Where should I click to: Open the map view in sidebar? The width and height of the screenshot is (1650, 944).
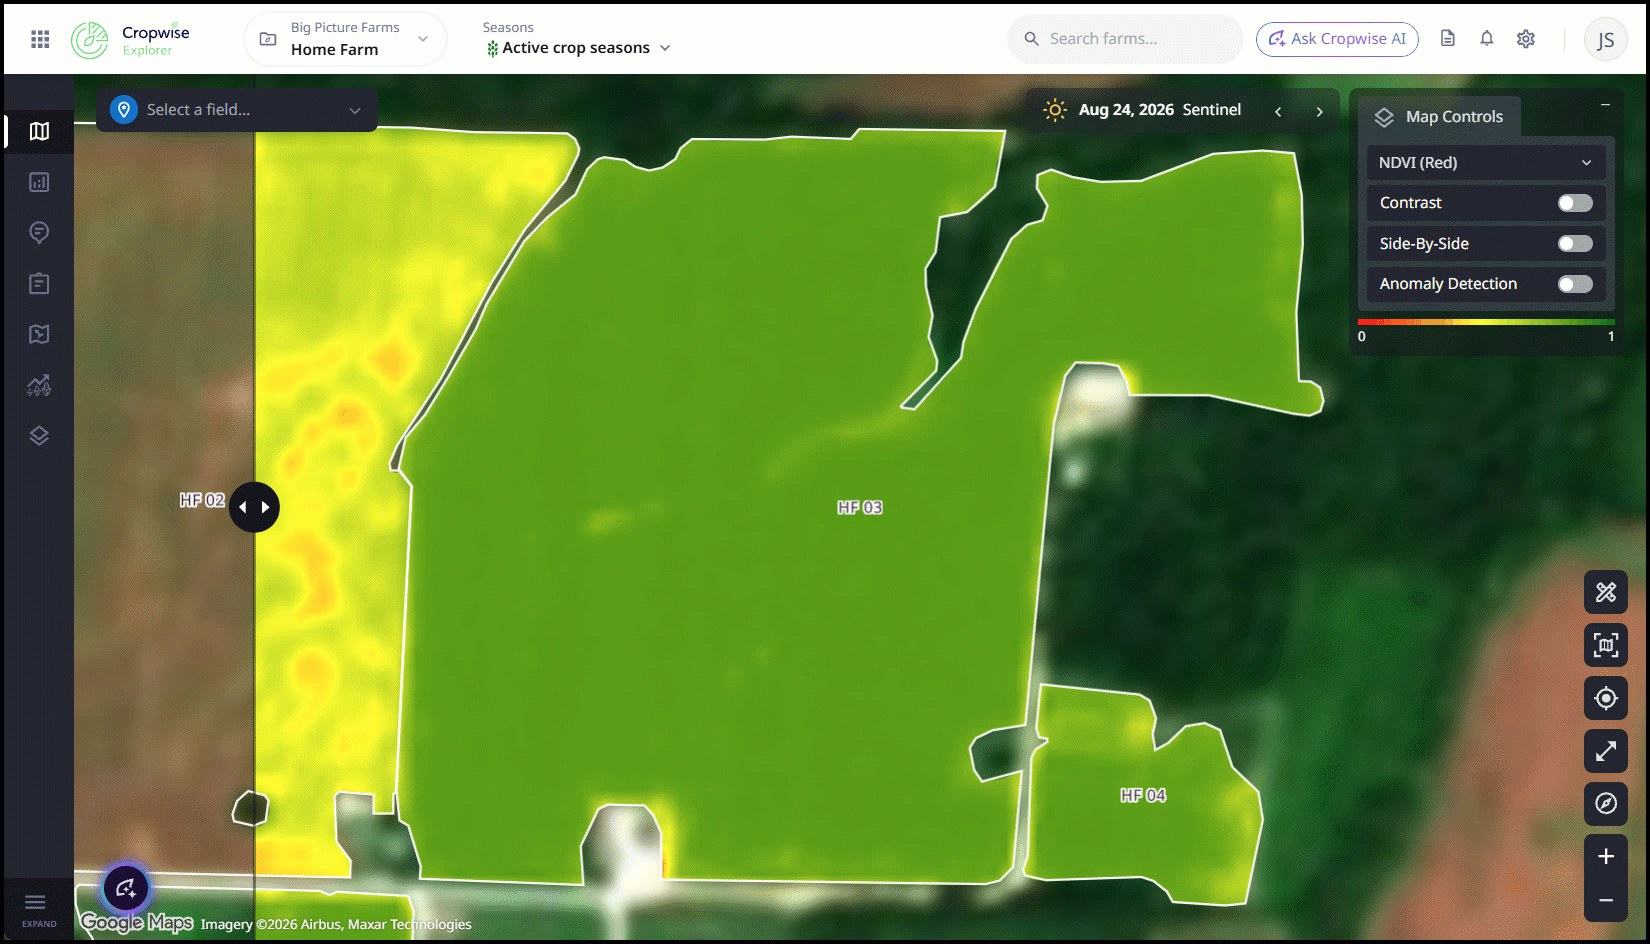pos(39,131)
